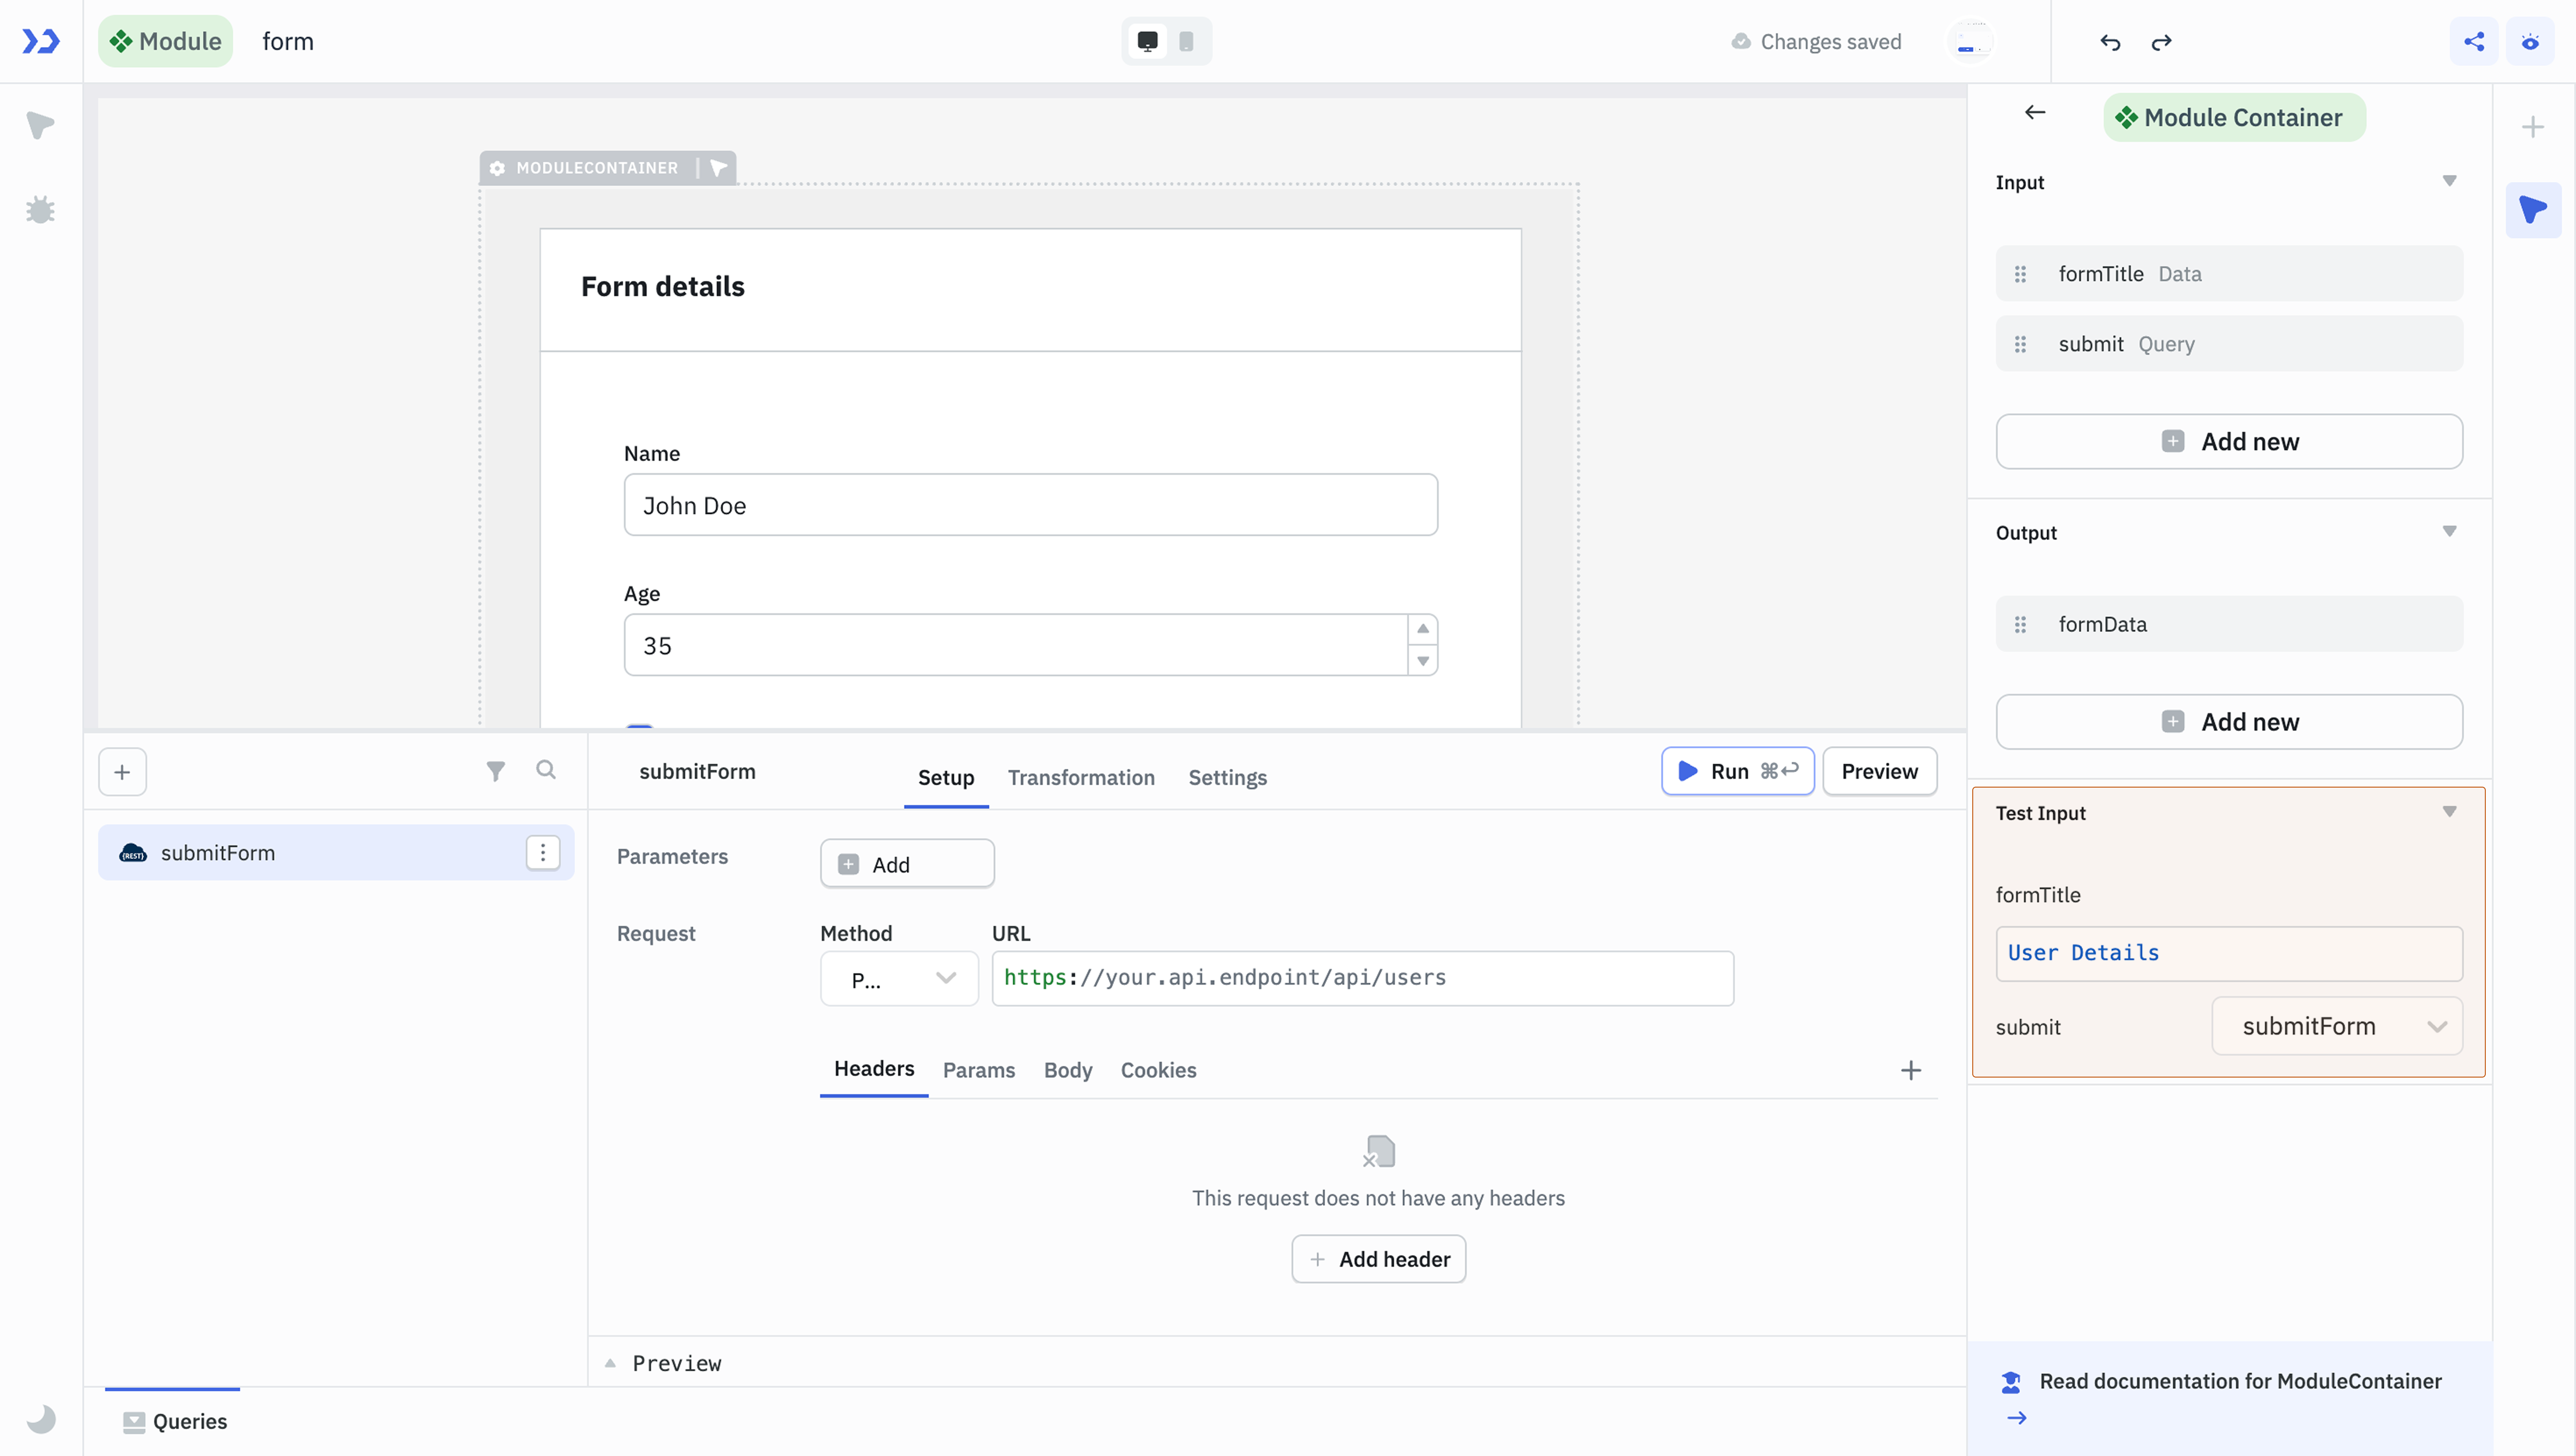Click the filter queries funnel icon
Image resolution: width=2576 pixels, height=1456 pixels.
click(495, 771)
